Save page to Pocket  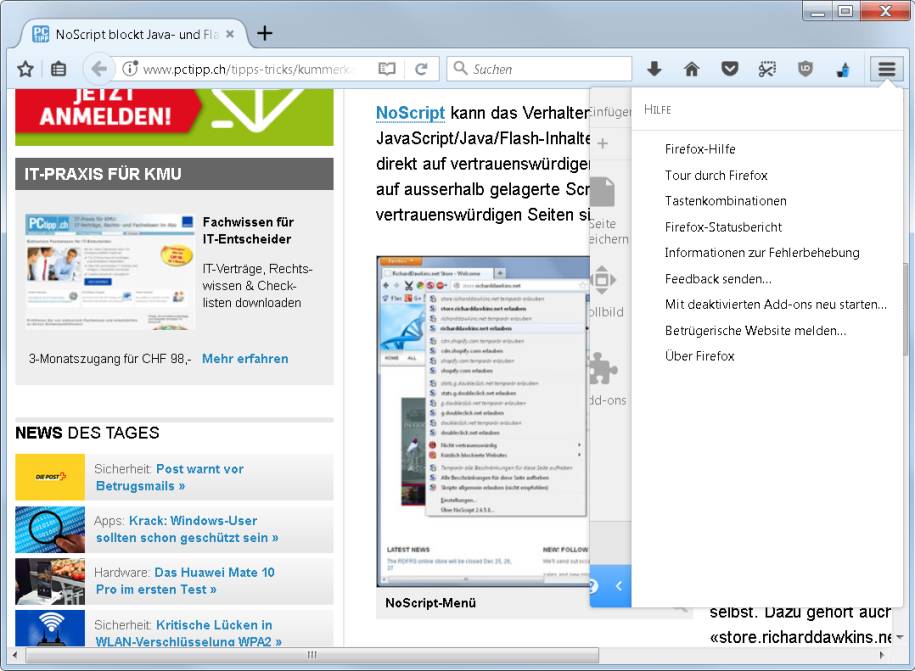[730, 69]
